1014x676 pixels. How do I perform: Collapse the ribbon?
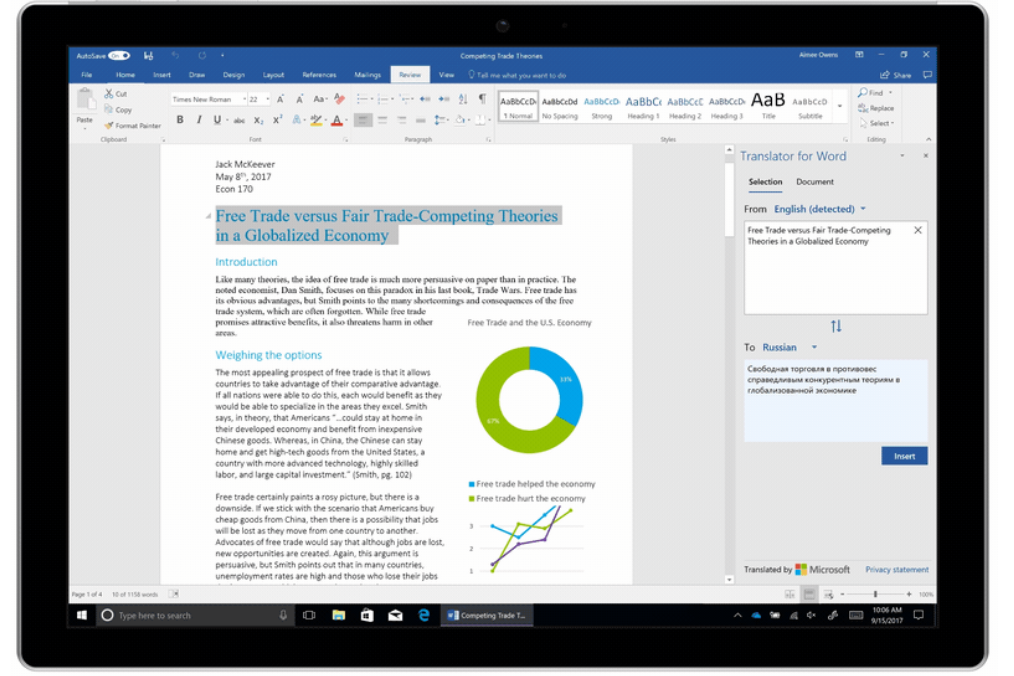point(929,139)
